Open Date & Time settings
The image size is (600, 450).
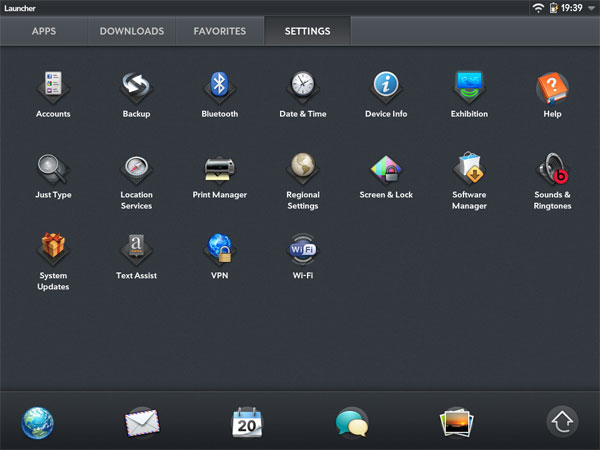point(302,87)
